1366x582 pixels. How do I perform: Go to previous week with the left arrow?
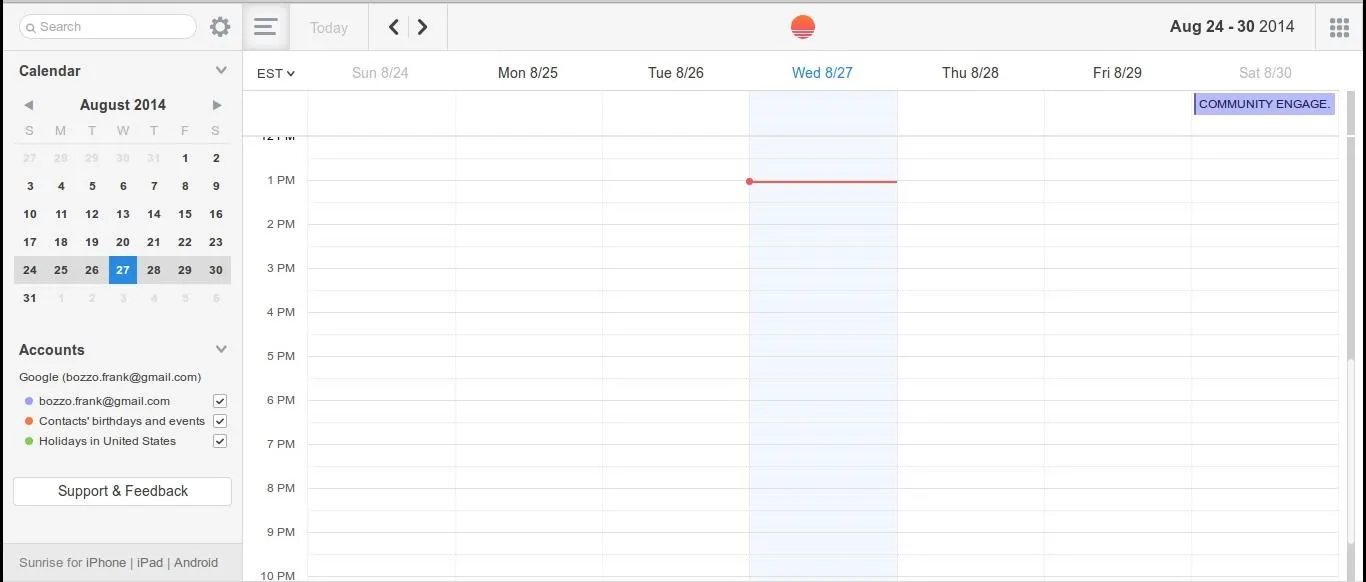pyautogui.click(x=394, y=27)
